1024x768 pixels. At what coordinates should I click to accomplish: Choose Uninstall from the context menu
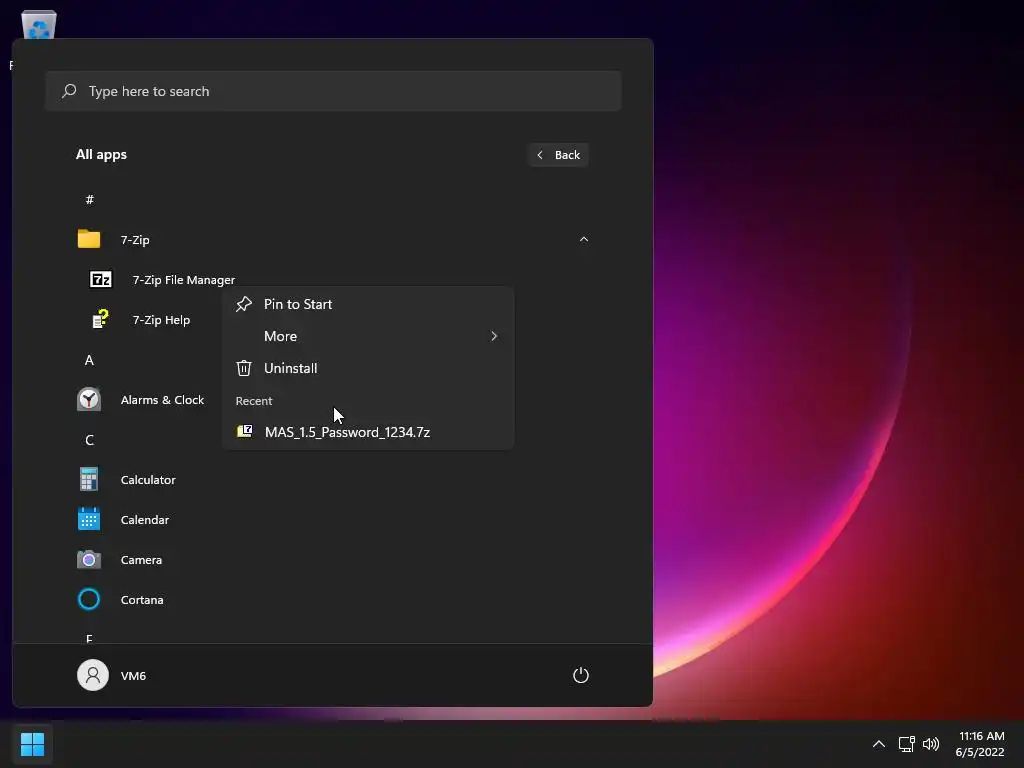pyautogui.click(x=368, y=368)
